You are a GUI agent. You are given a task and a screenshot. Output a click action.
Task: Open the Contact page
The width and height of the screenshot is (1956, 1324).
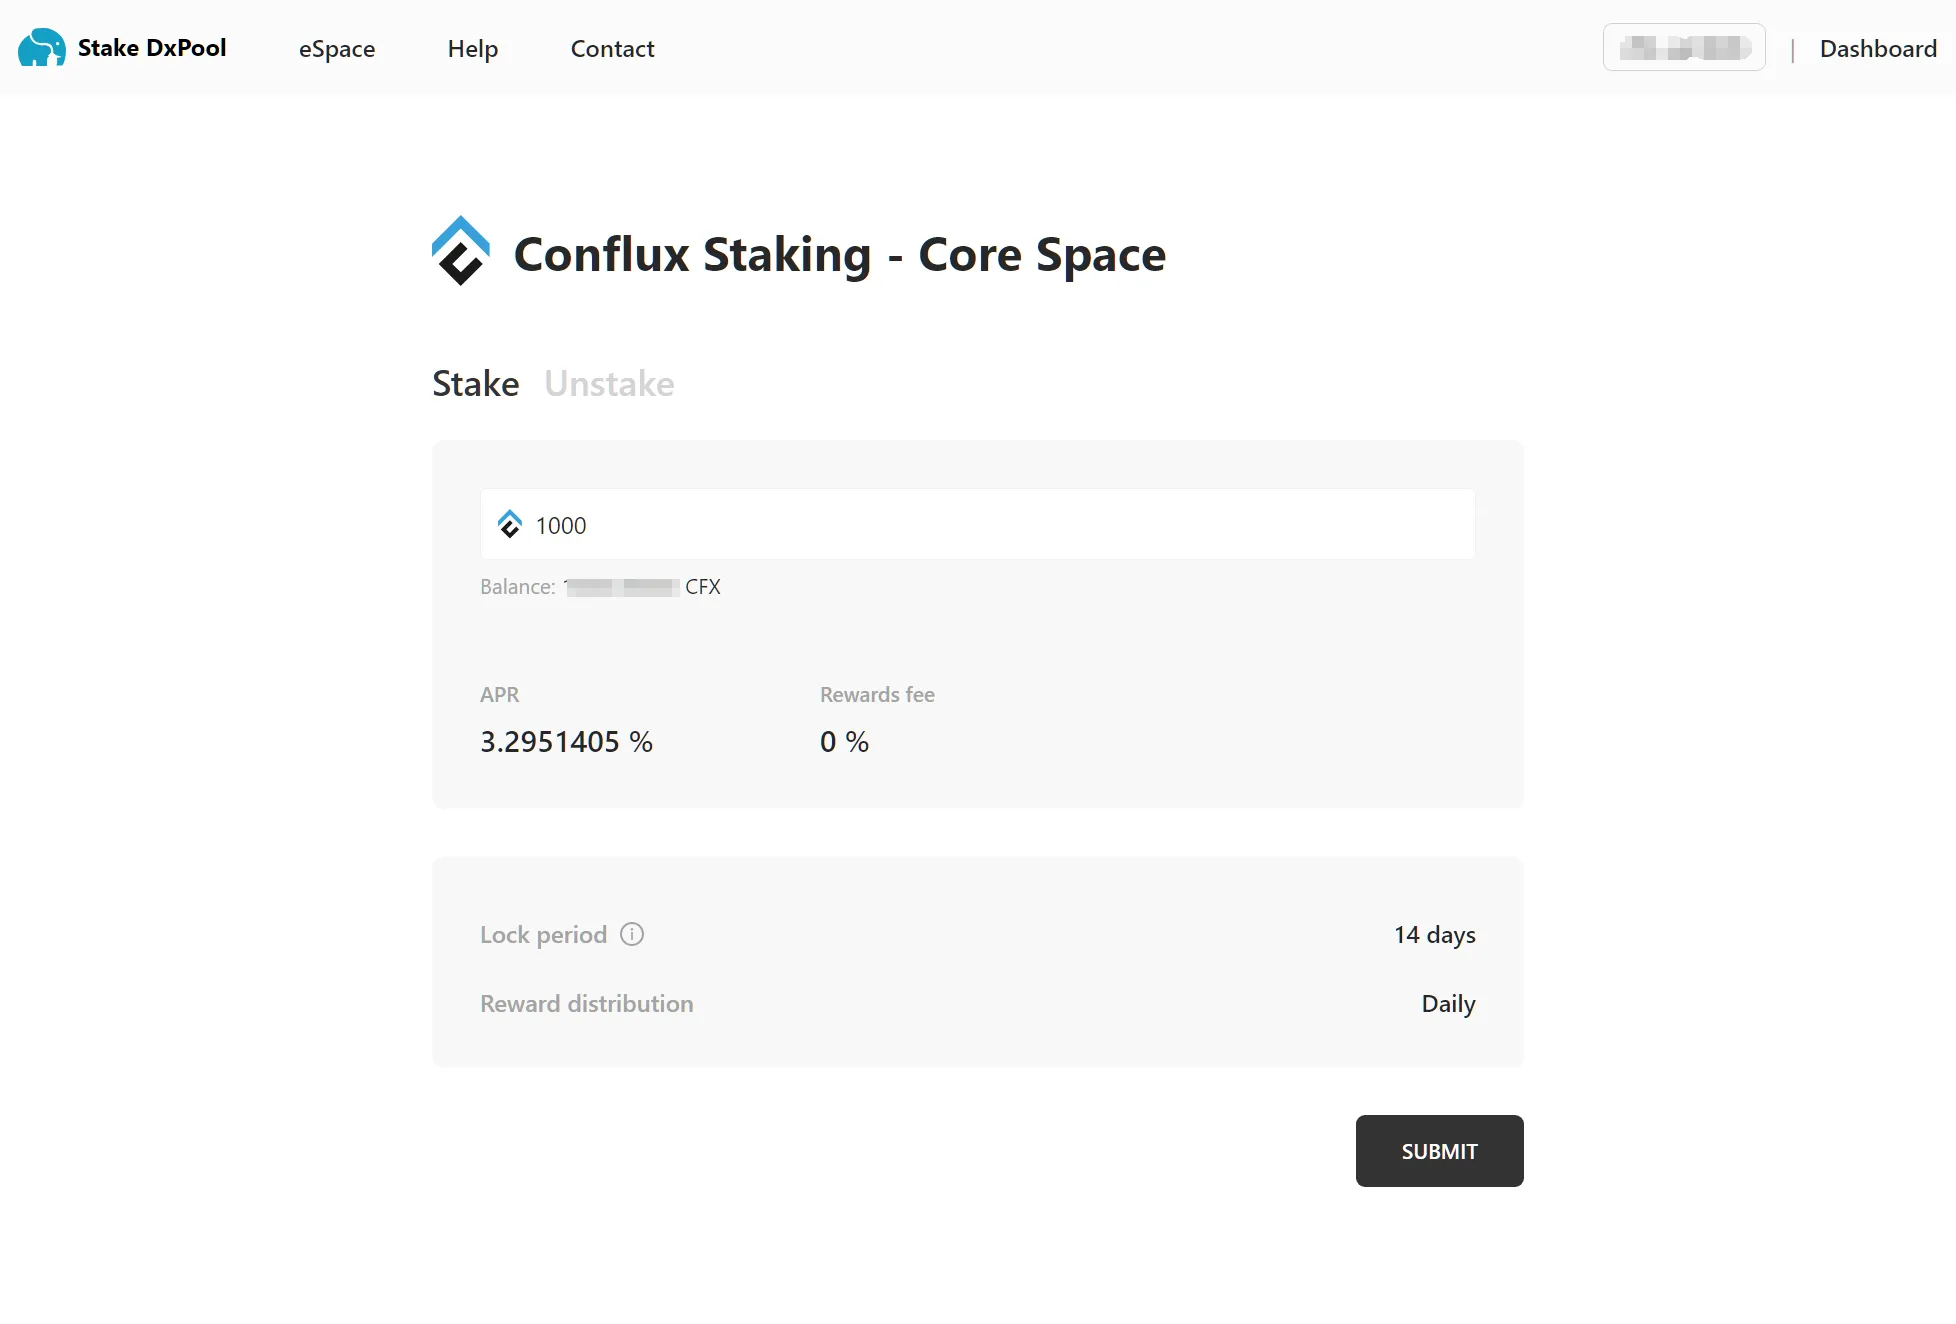612,48
